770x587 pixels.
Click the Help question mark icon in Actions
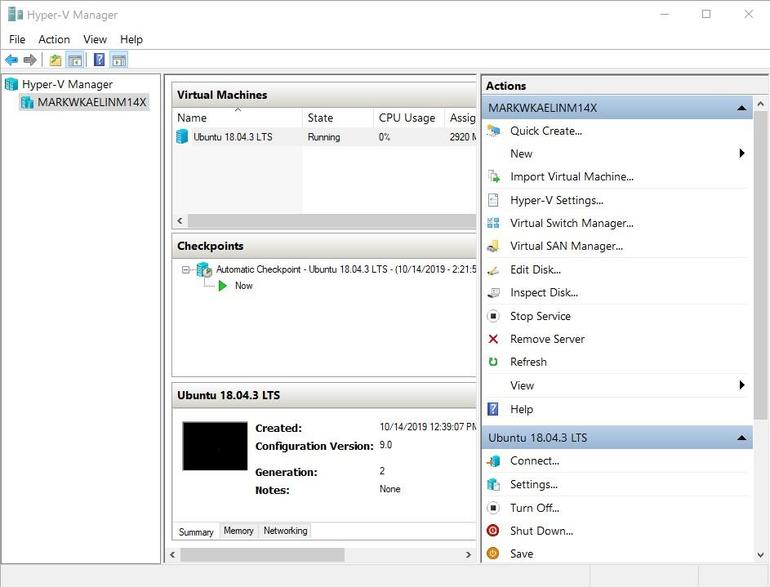493,409
